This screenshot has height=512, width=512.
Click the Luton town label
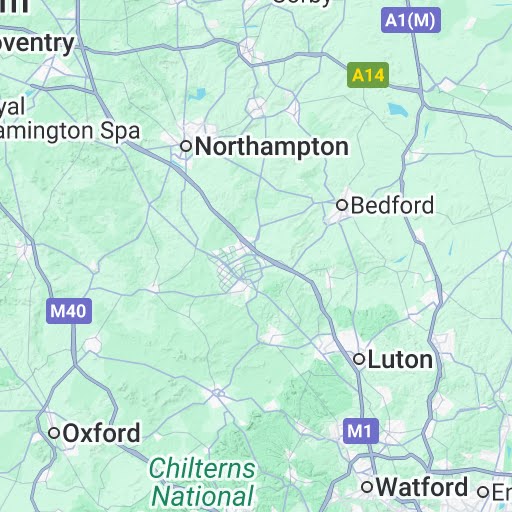tap(400, 360)
